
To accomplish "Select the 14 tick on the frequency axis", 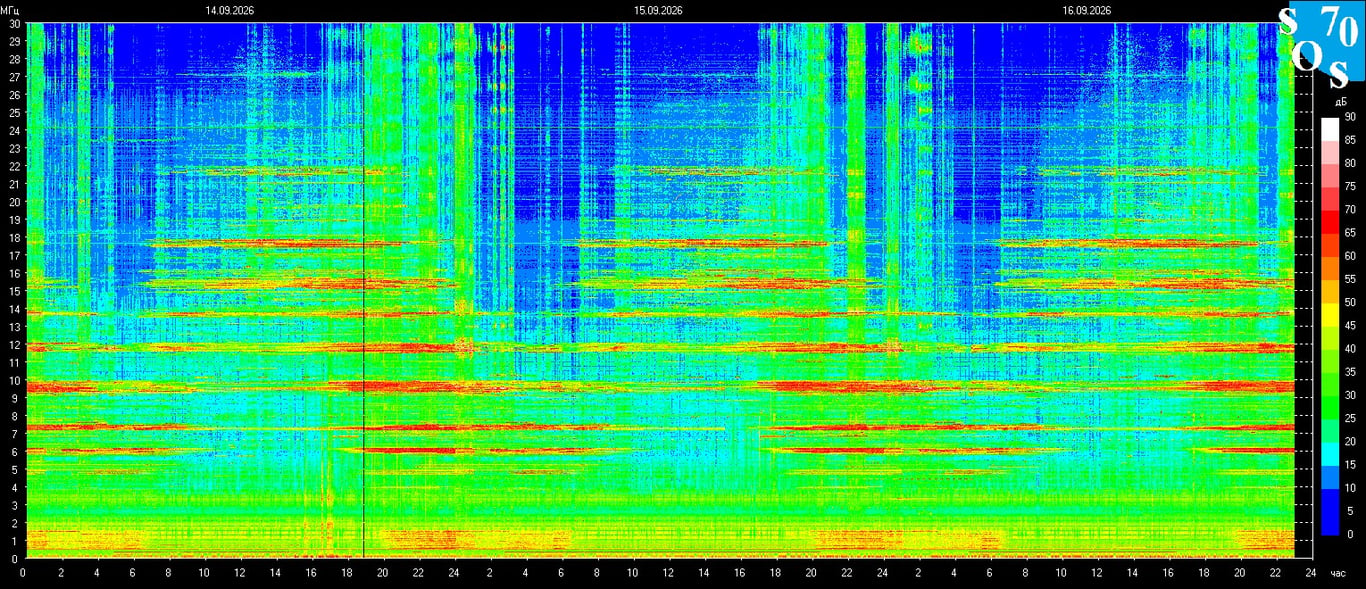I will [14, 309].
